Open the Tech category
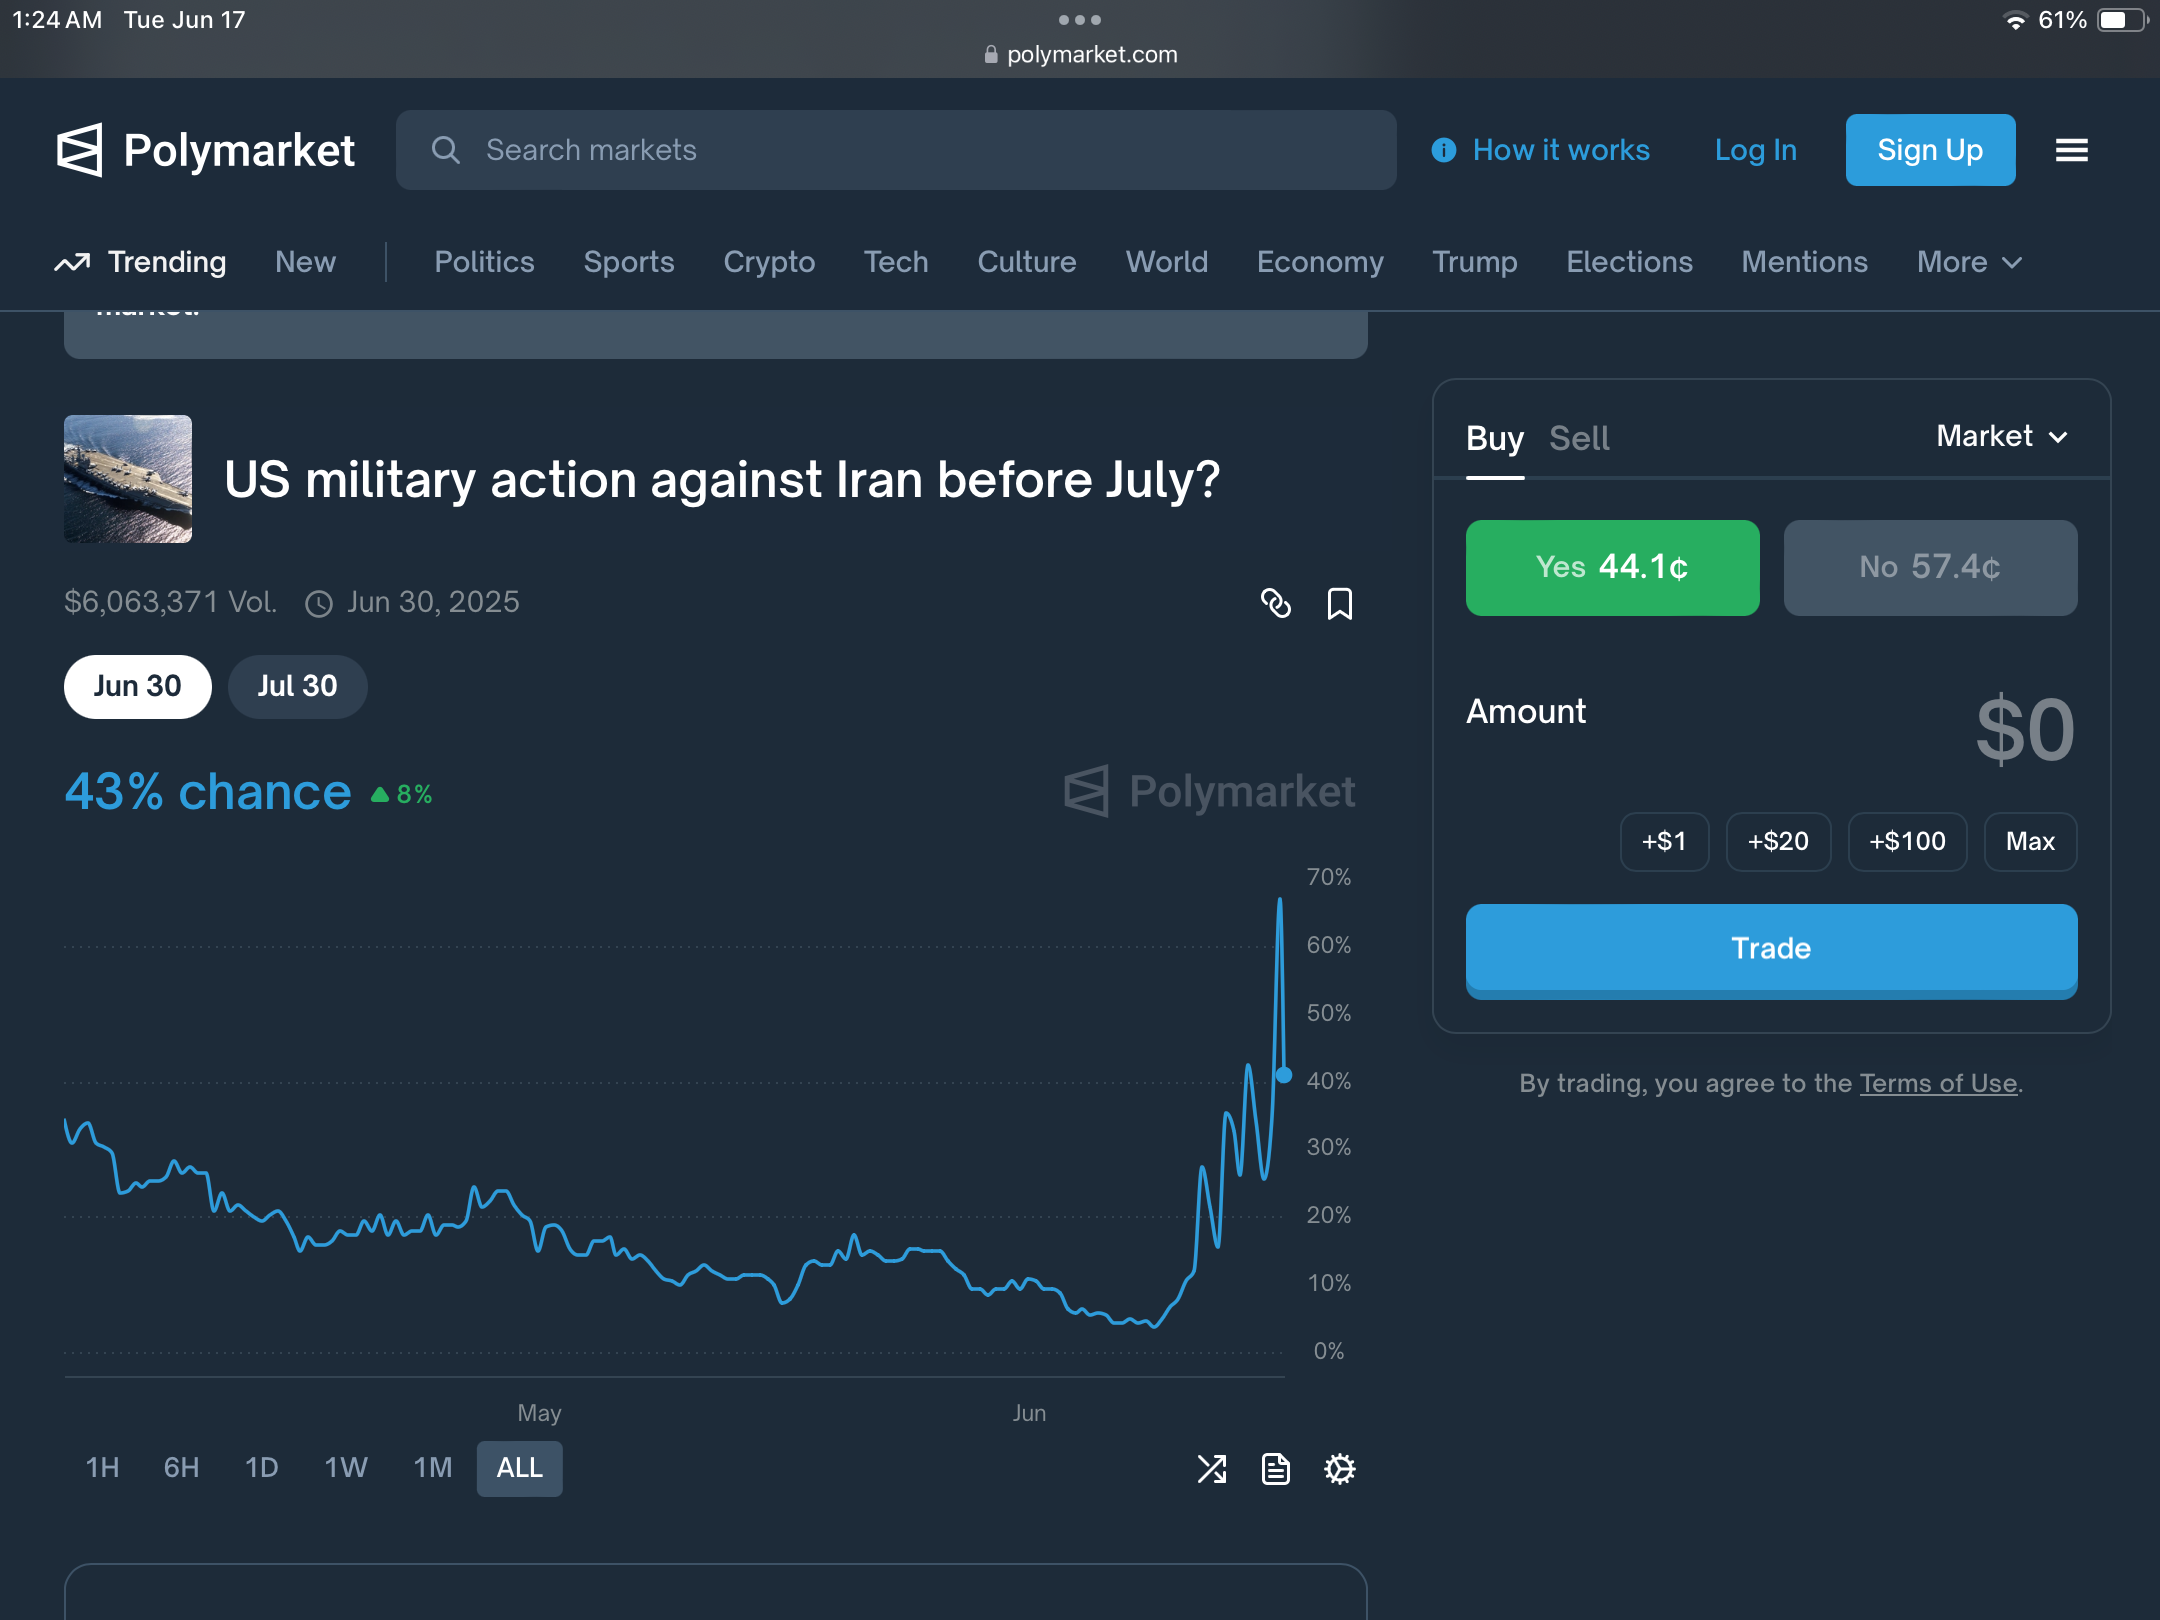The width and height of the screenshot is (2160, 1620). click(896, 262)
